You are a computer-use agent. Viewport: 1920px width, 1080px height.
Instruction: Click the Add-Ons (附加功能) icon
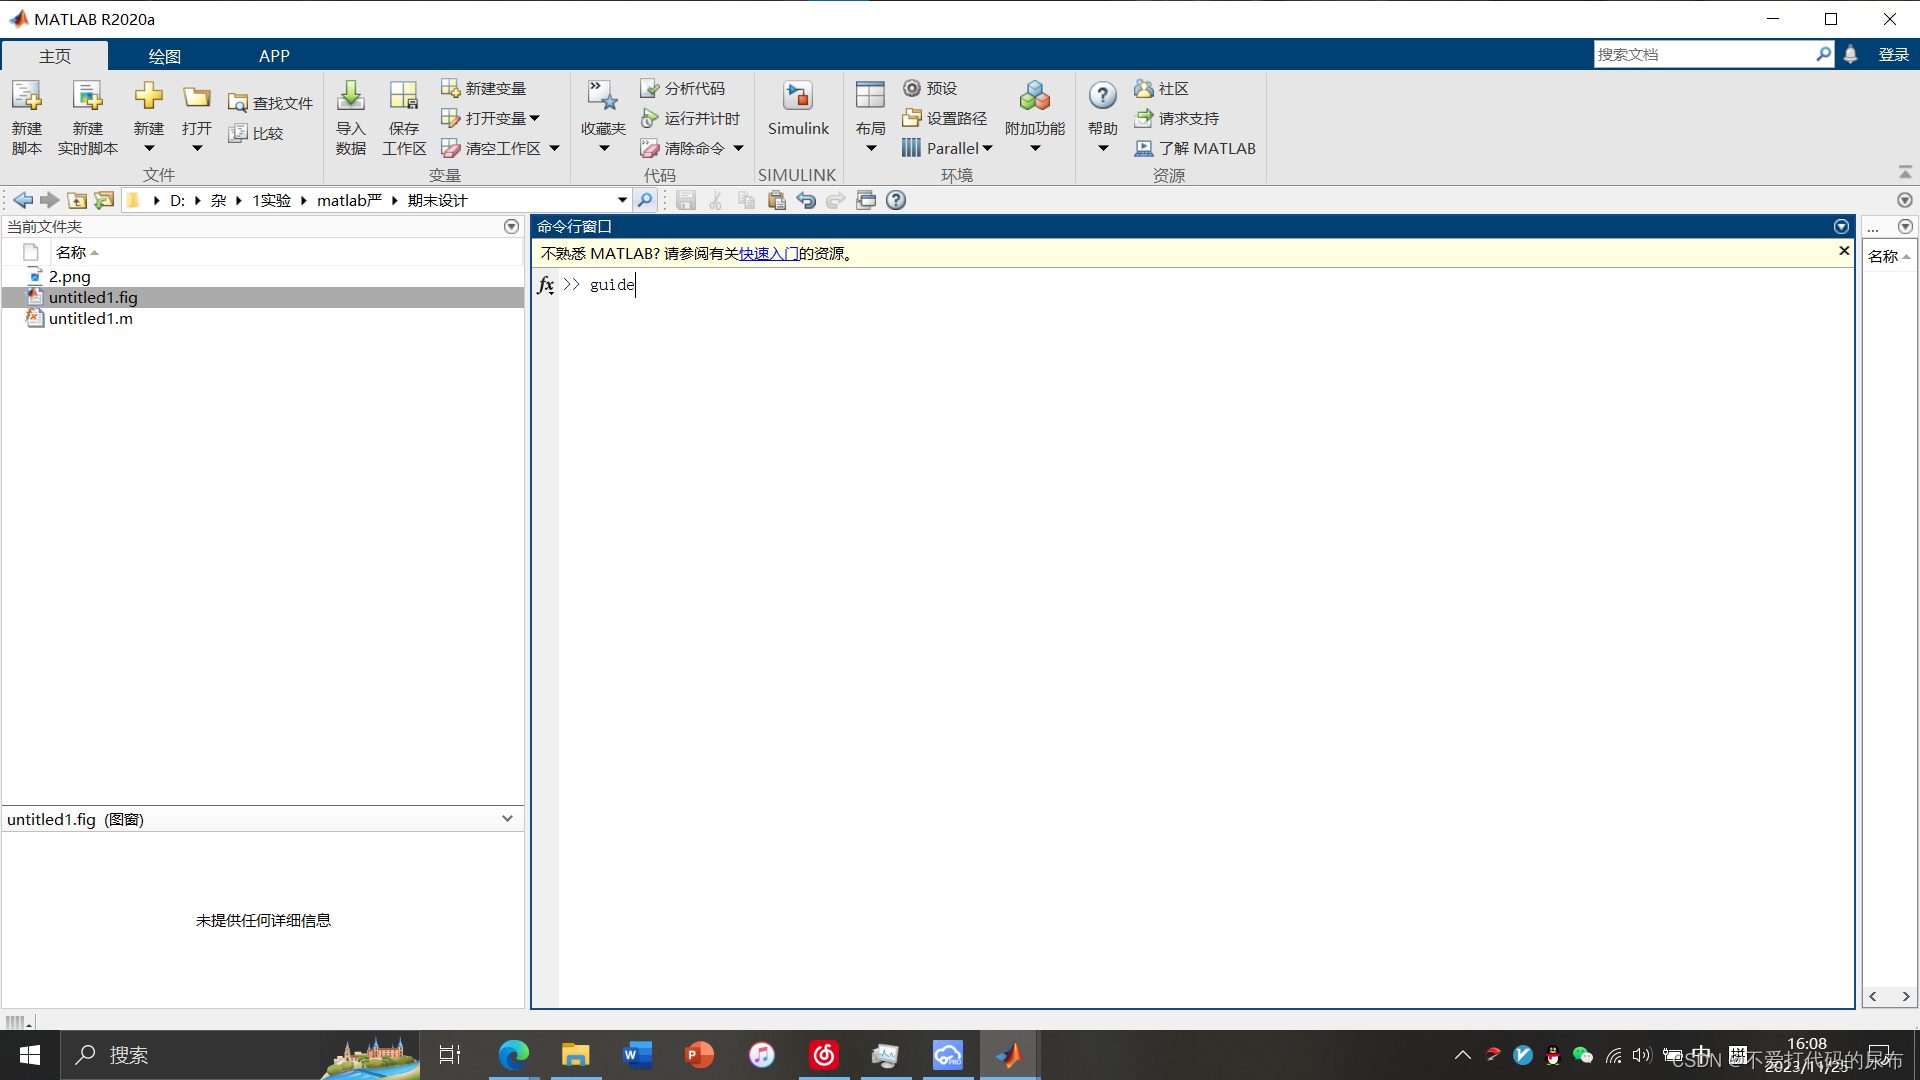1035,97
